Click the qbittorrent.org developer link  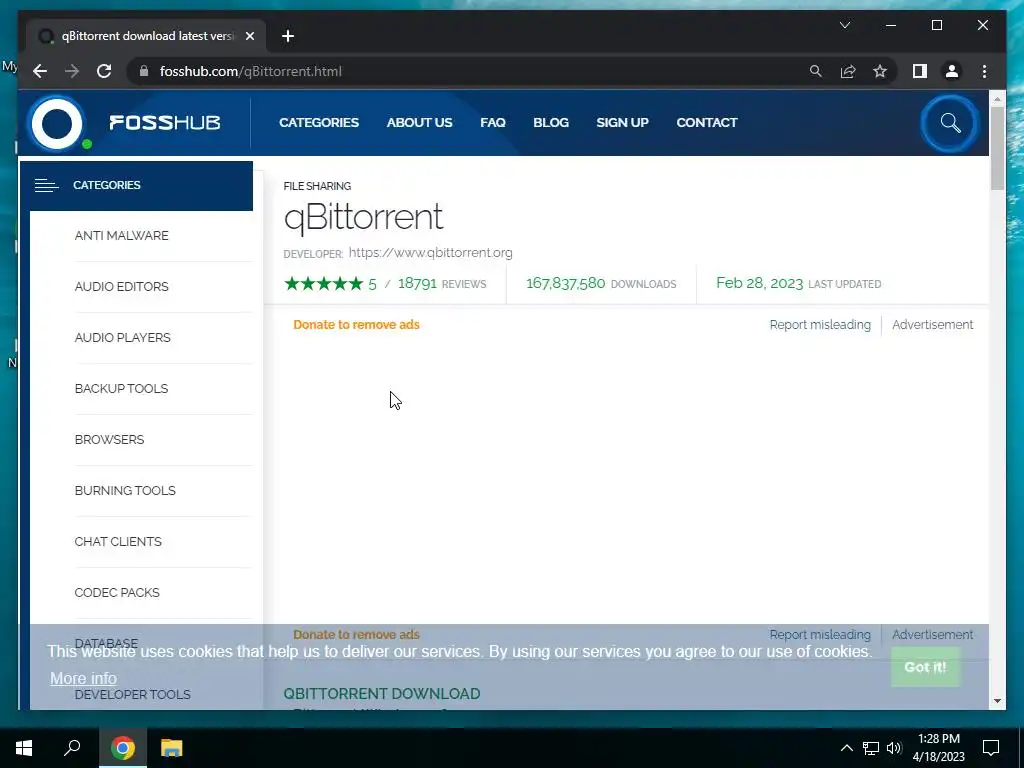tap(430, 253)
